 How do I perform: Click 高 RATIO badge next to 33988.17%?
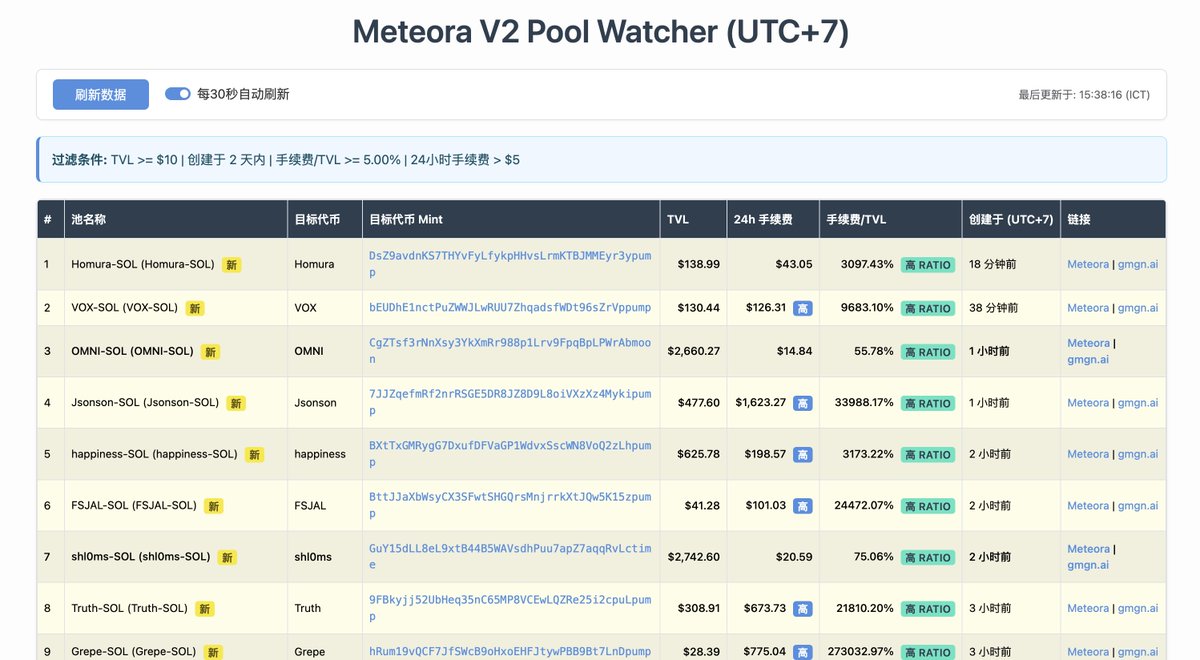(928, 403)
